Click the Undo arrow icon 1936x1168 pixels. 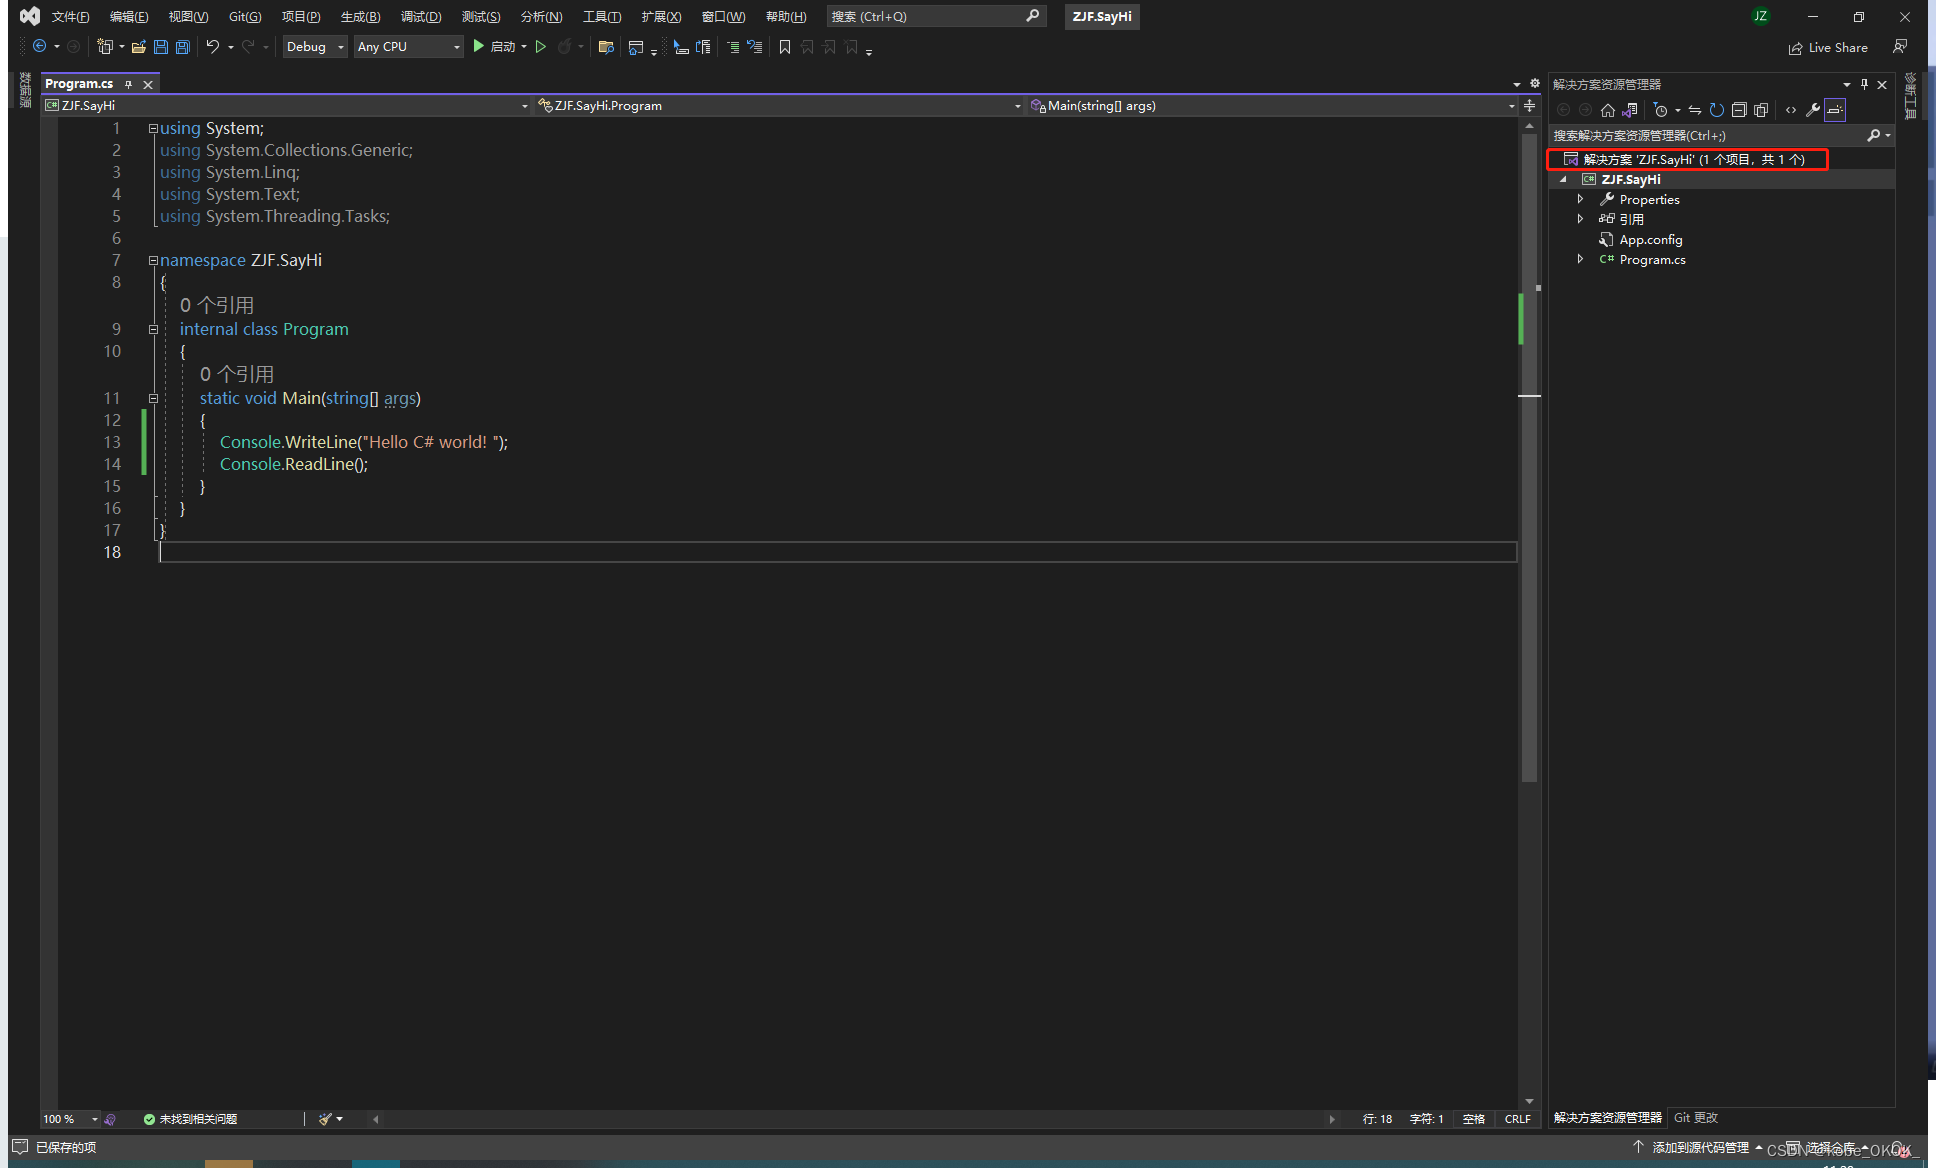point(212,47)
